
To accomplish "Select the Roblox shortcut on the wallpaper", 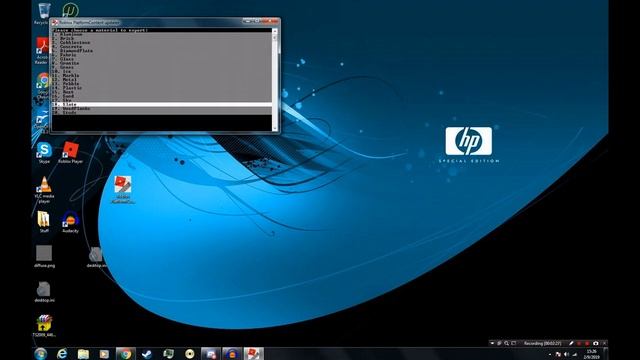I will [122, 189].
